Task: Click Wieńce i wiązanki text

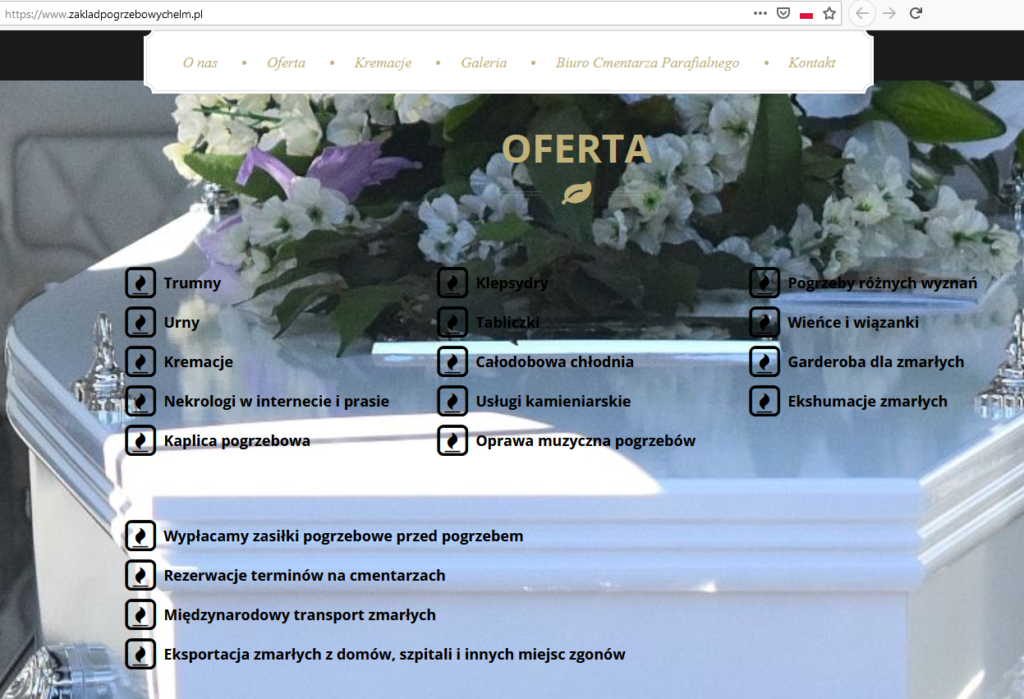Action: (853, 322)
